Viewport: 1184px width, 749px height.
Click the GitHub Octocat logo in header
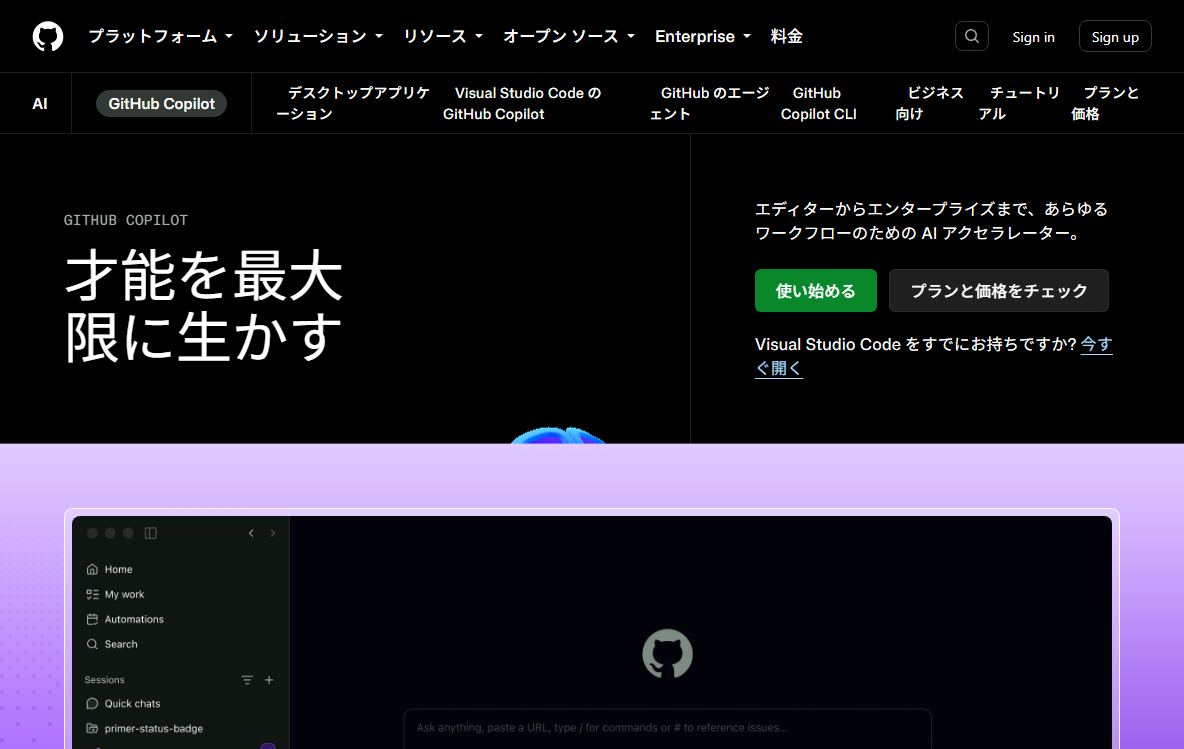coord(48,36)
